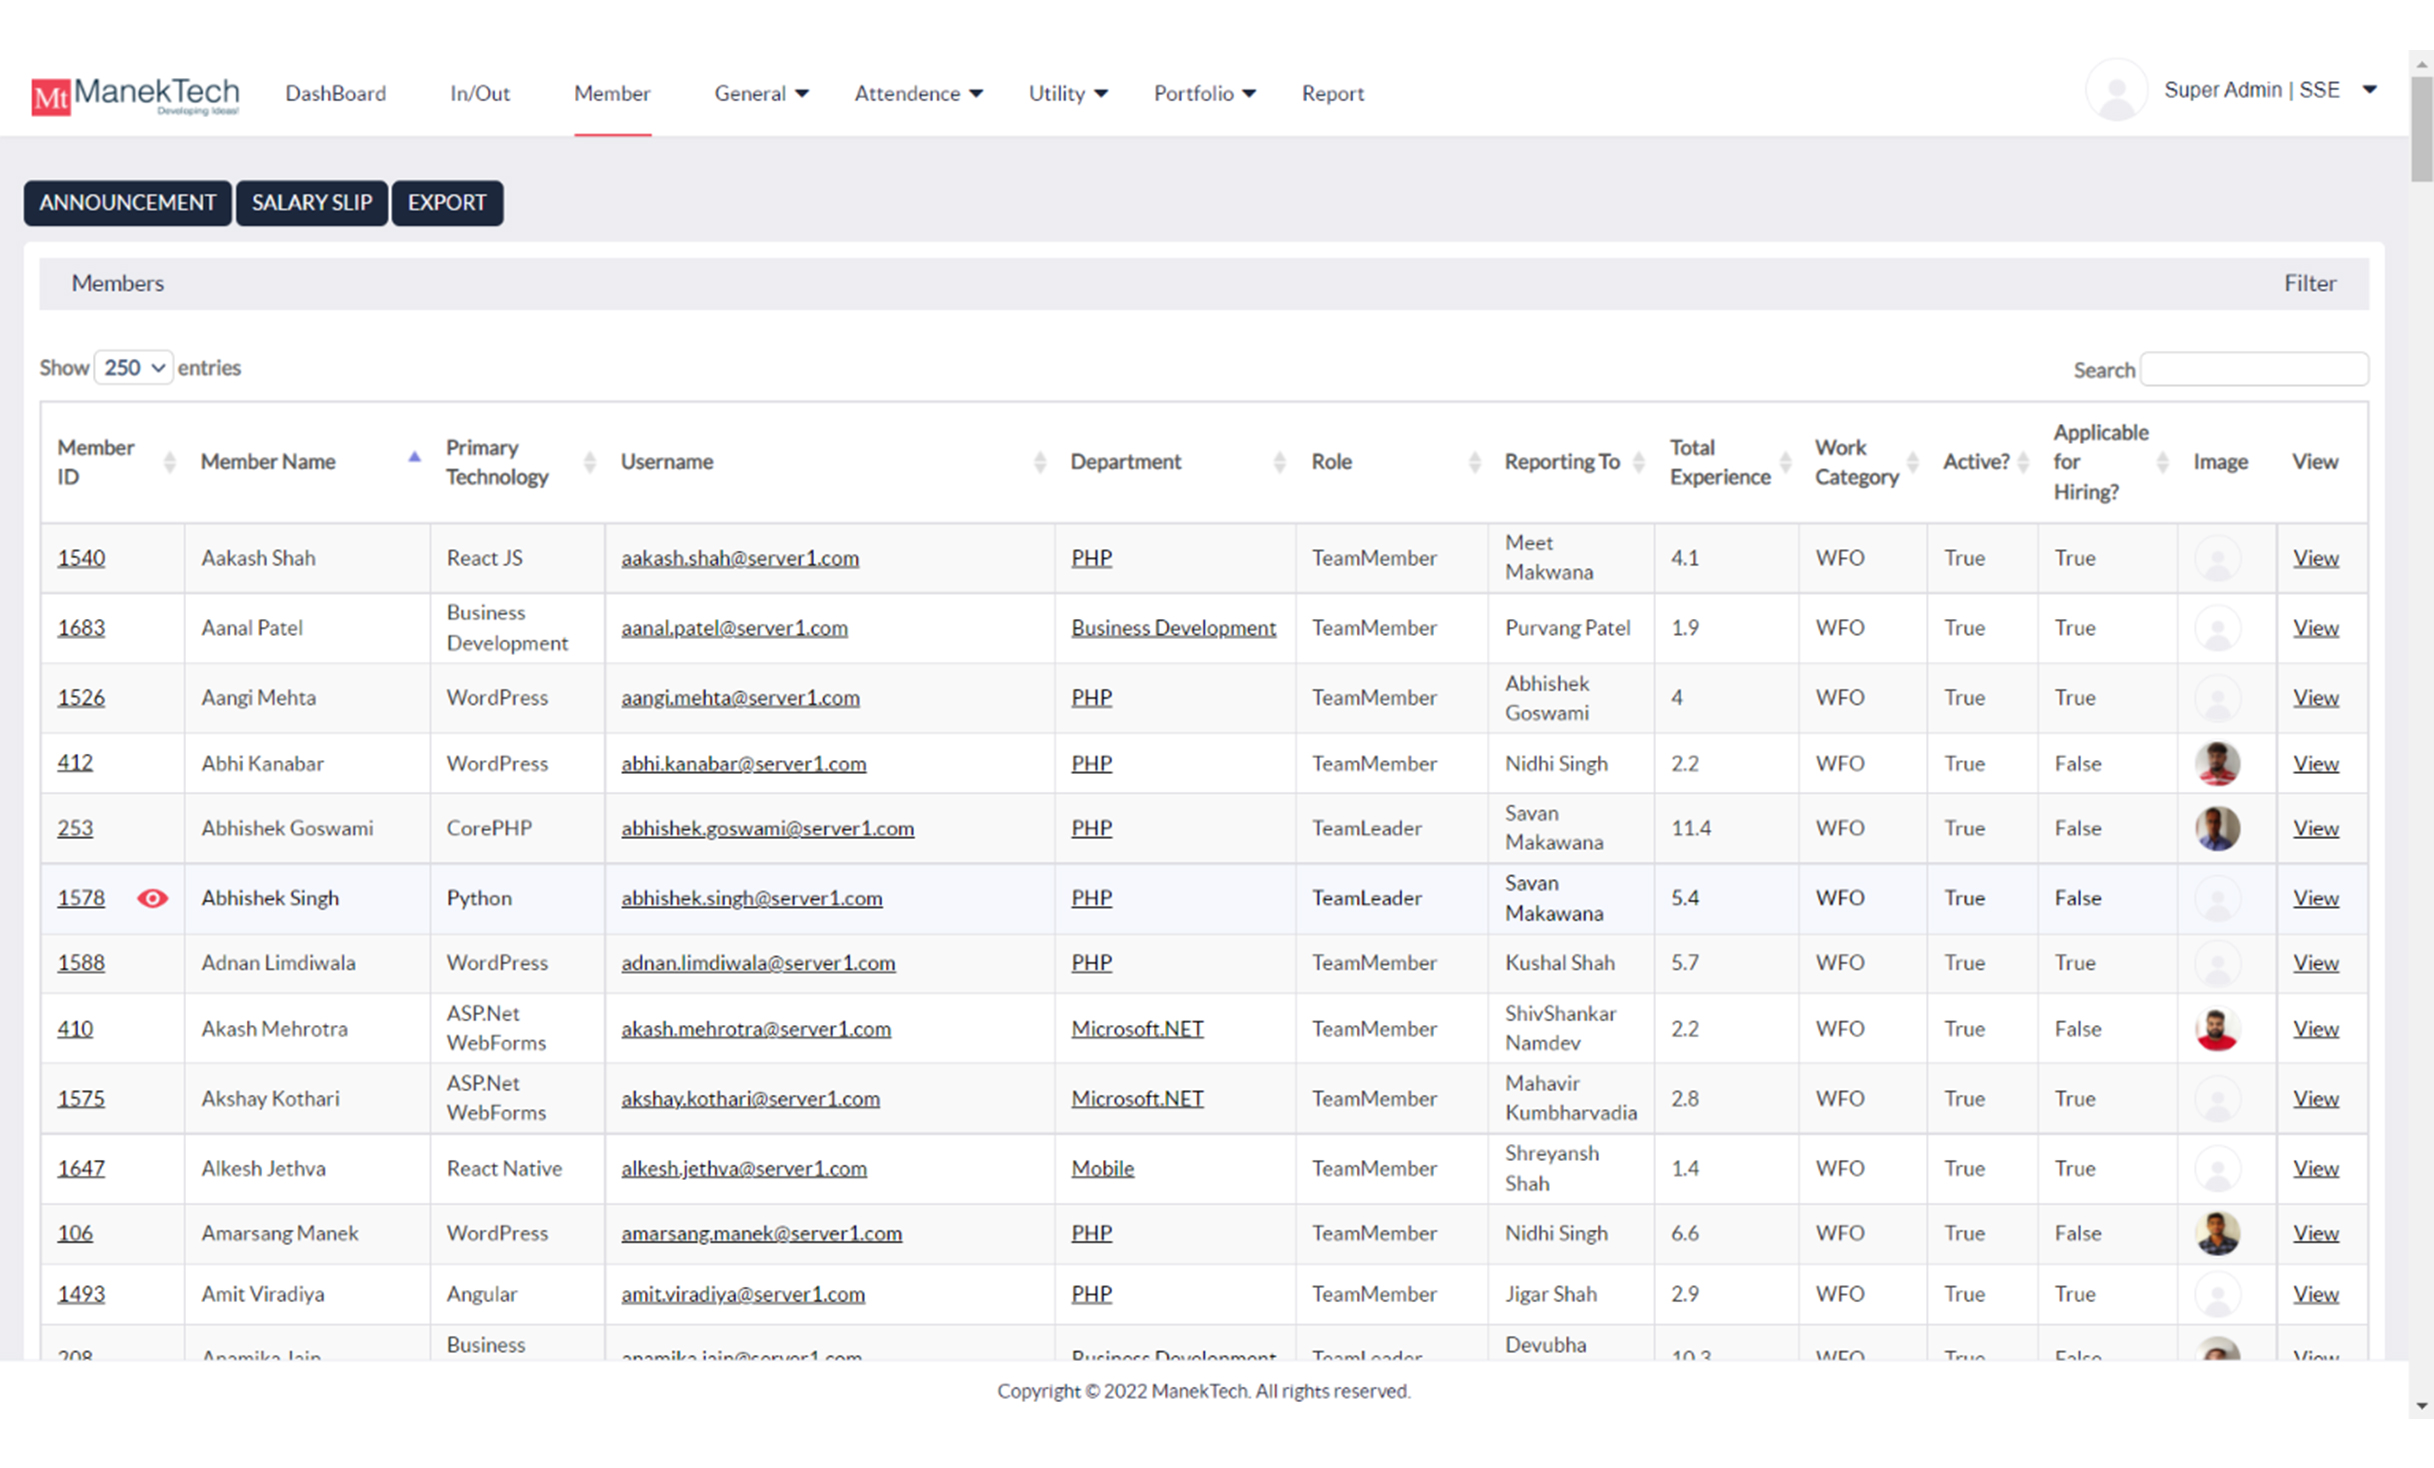Click Alkesh Jethva's placeholder avatar image
Screen dimensions: 2434x1468
click(2217, 1169)
